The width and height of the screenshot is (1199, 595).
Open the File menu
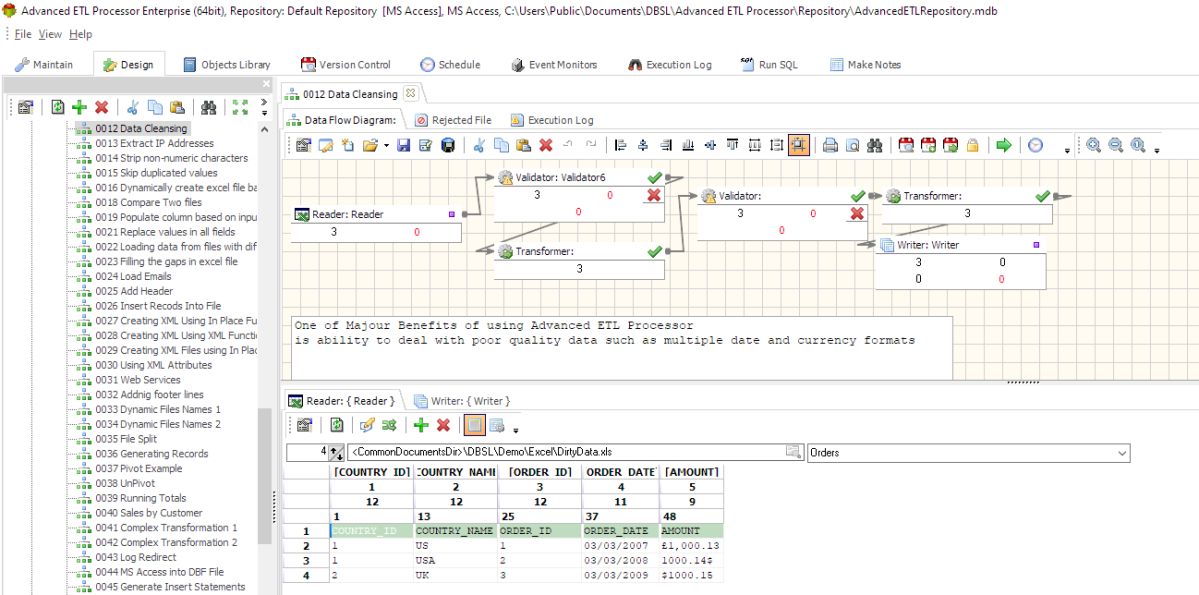[x=23, y=34]
